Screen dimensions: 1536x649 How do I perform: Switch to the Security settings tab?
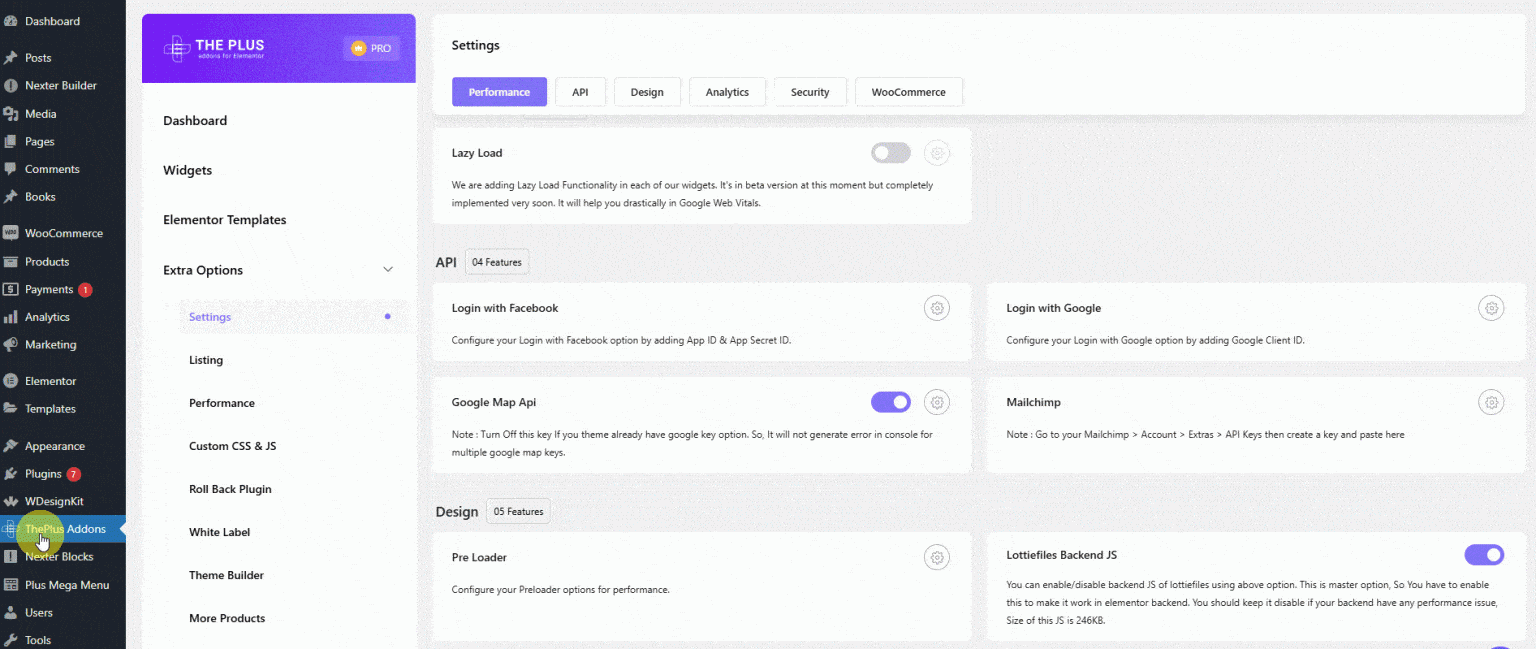click(810, 91)
